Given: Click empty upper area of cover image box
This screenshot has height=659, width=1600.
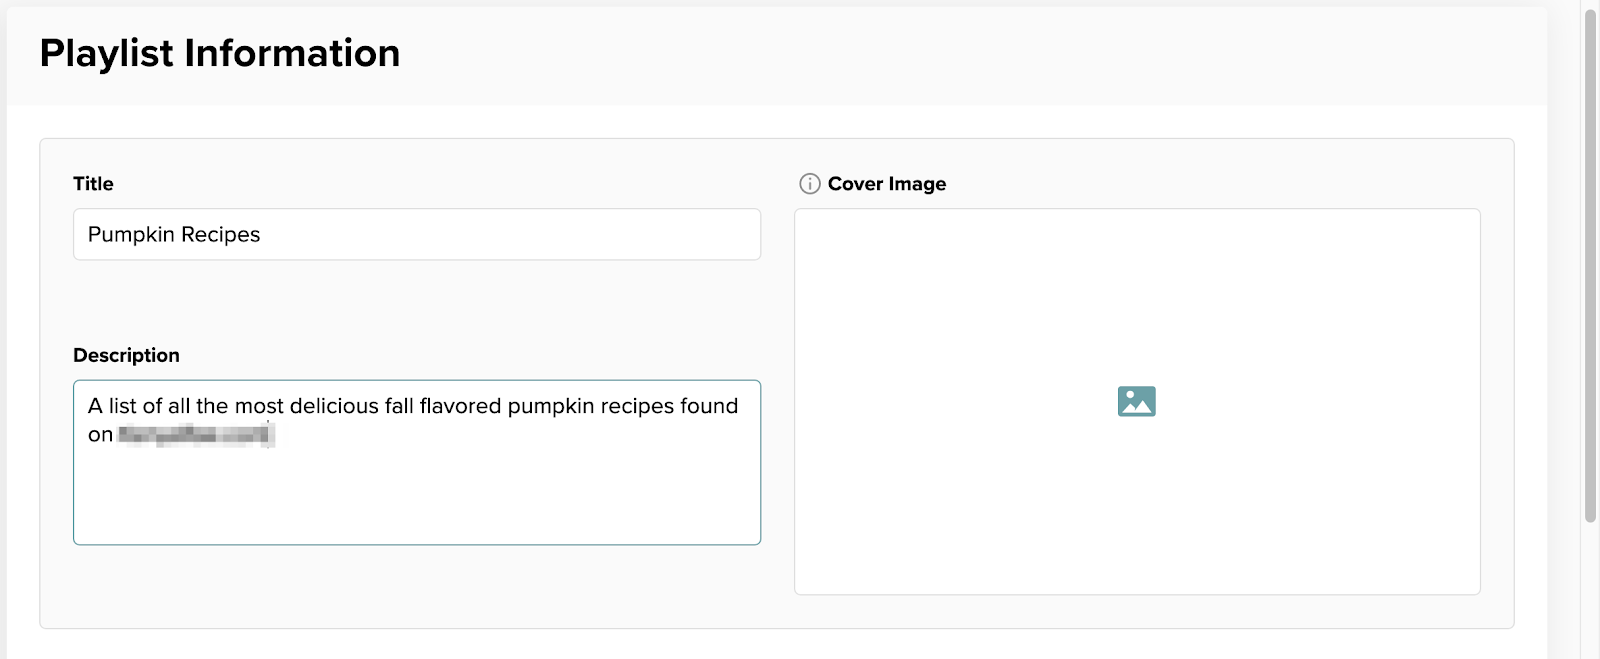Looking at the screenshot, I should [x=1137, y=280].
